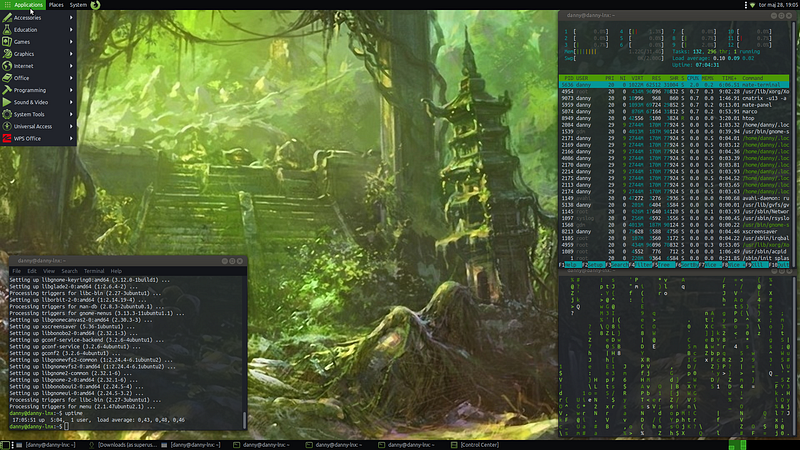Screen dimensions: 800x450
Task: Select the /usr/sbin/acpid process row
Action: coord(674,251)
